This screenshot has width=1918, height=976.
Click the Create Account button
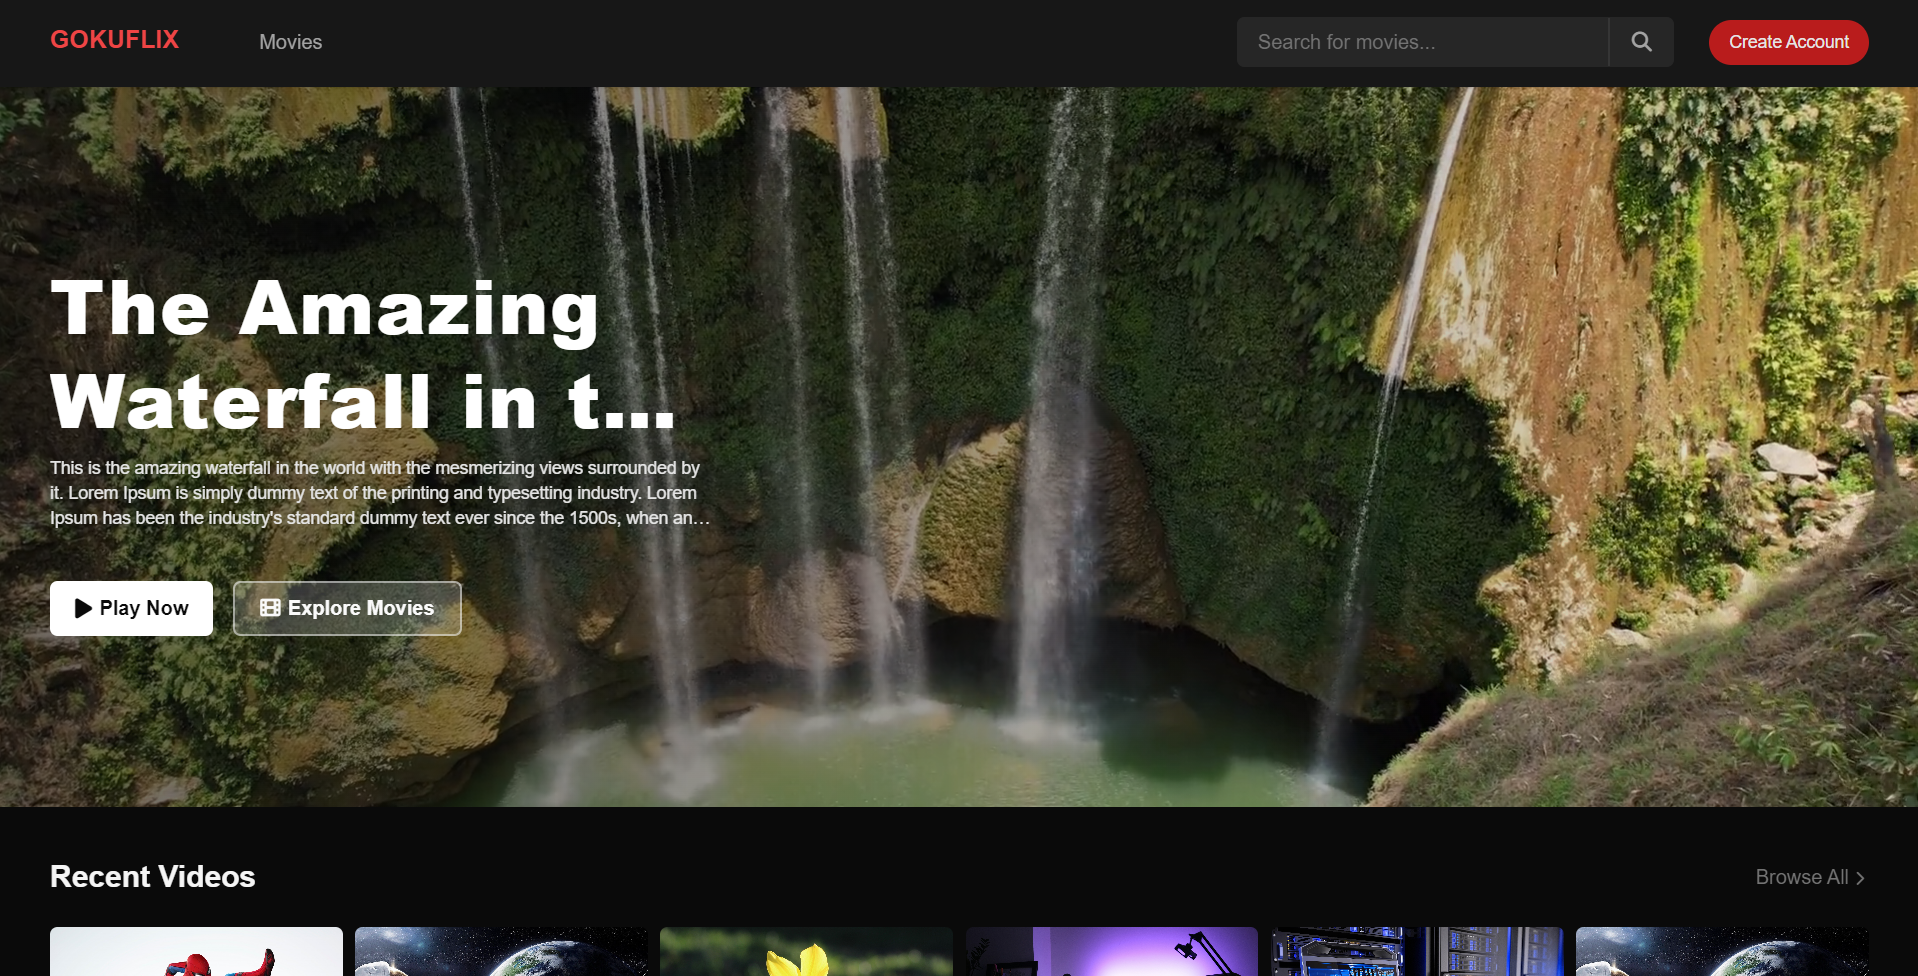point(1788,42)
